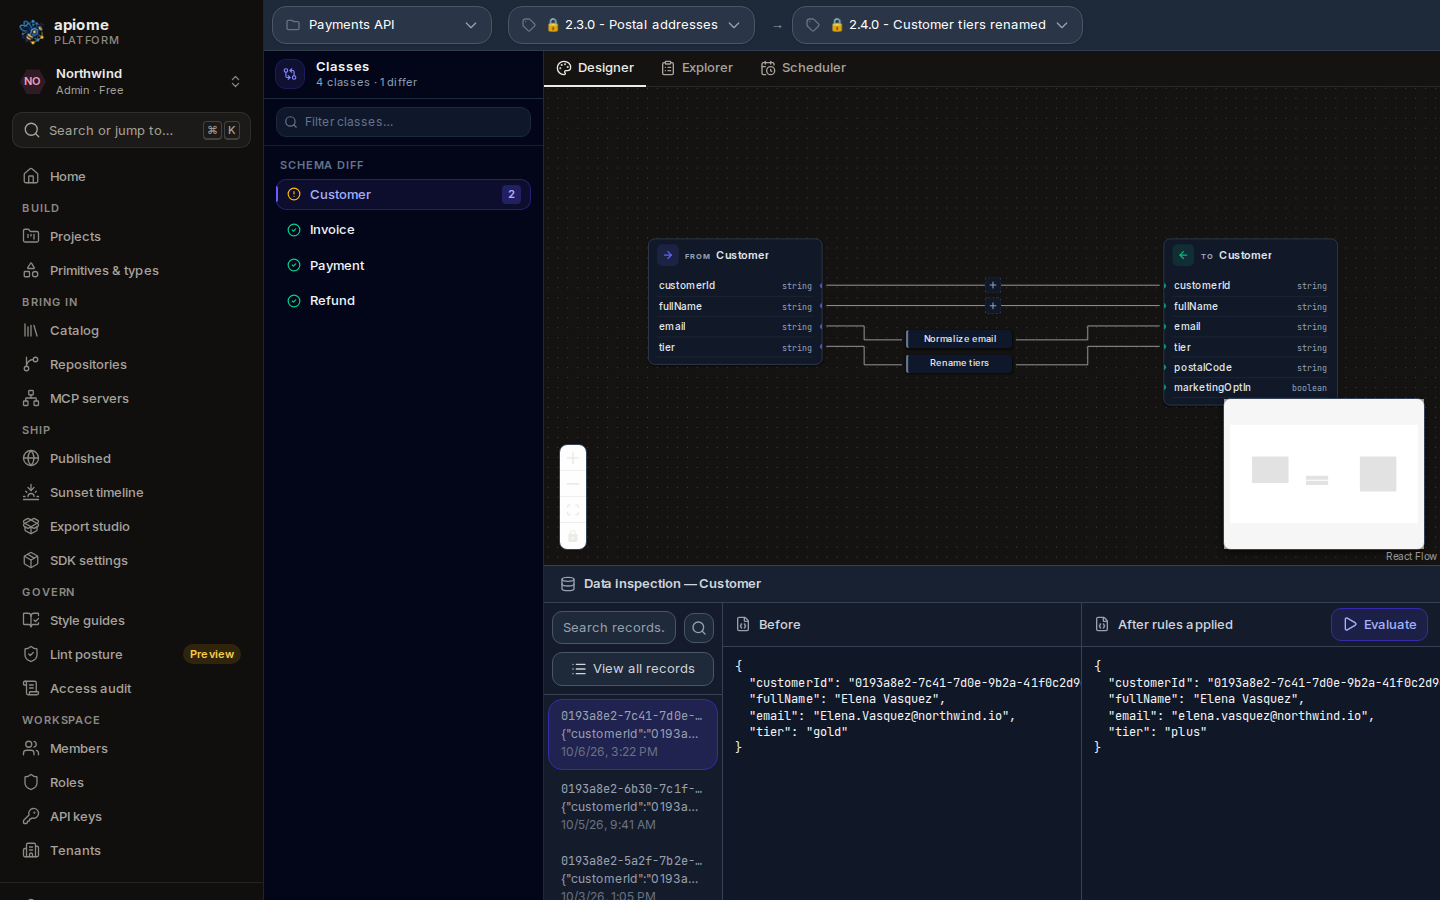Switch to the Scheduler tab
The image size is (1440, 900).
click(803, 68)
